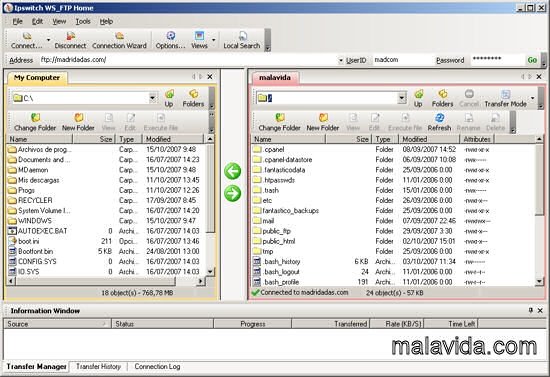Open the remote path dropdown
This screenshot has width=550, height=377.
tap(402, 98)
